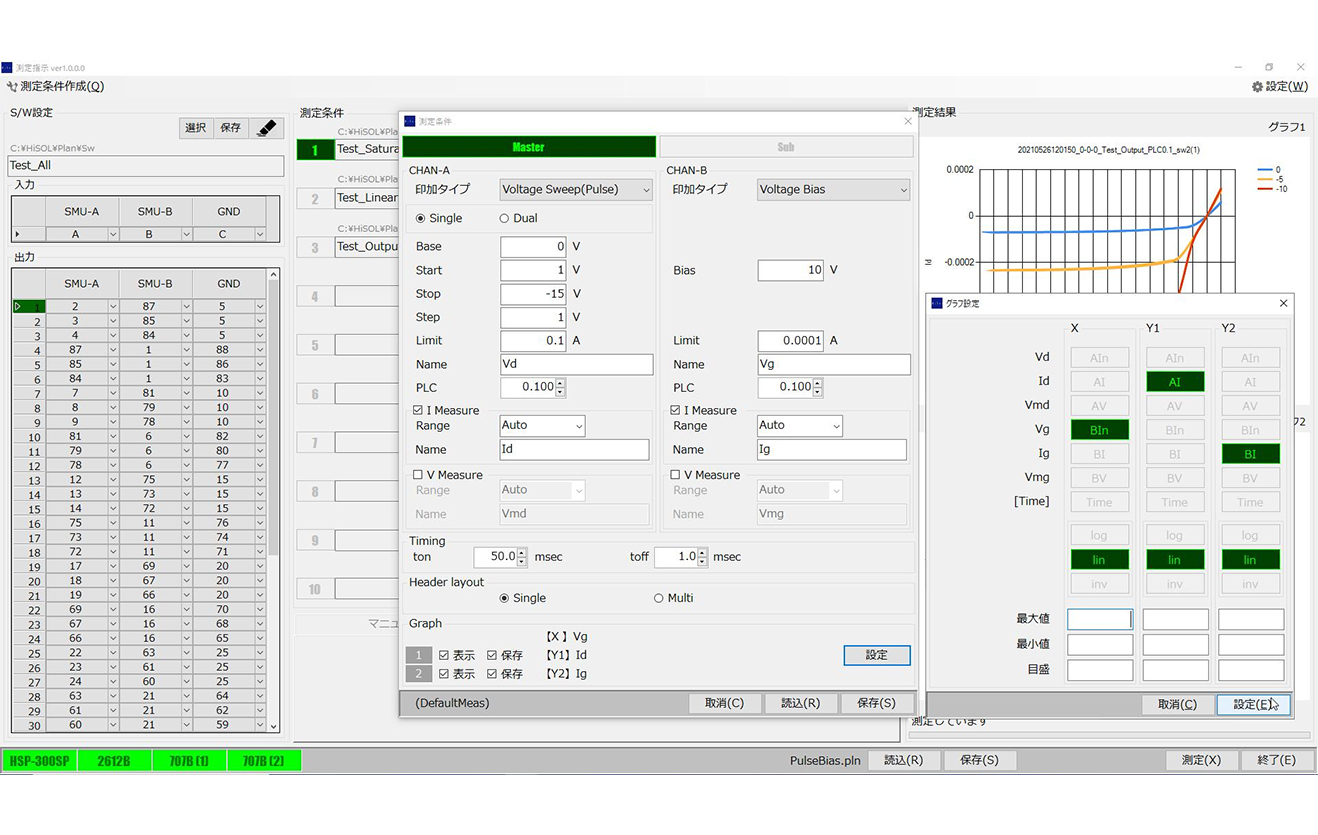The height and width of the screenshot is (835, 1318).
Task: Click the 測定(X) button in bottom bar
Action: [x=1201, y=760]
